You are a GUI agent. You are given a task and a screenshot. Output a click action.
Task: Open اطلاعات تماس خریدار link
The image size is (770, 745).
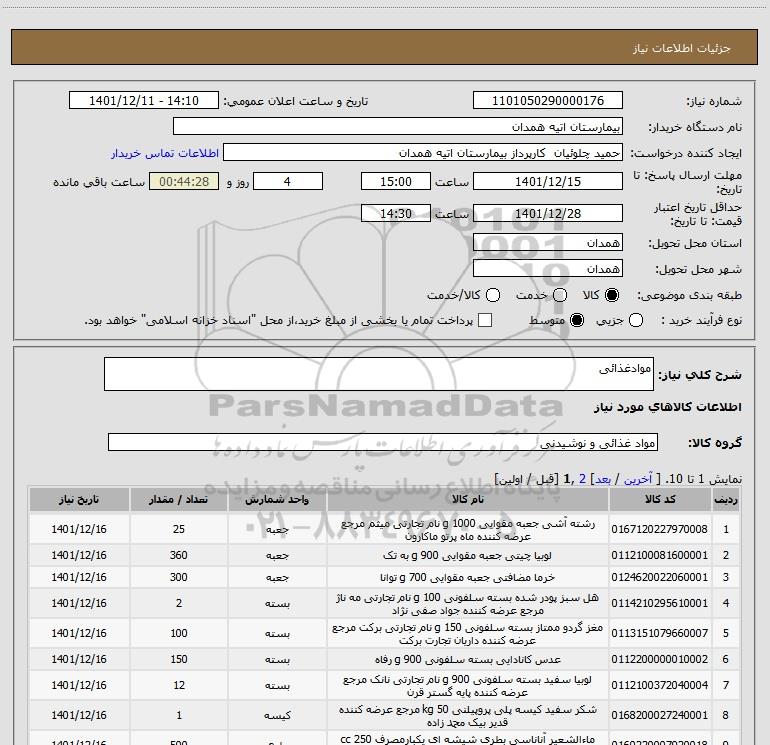(165, 153)
